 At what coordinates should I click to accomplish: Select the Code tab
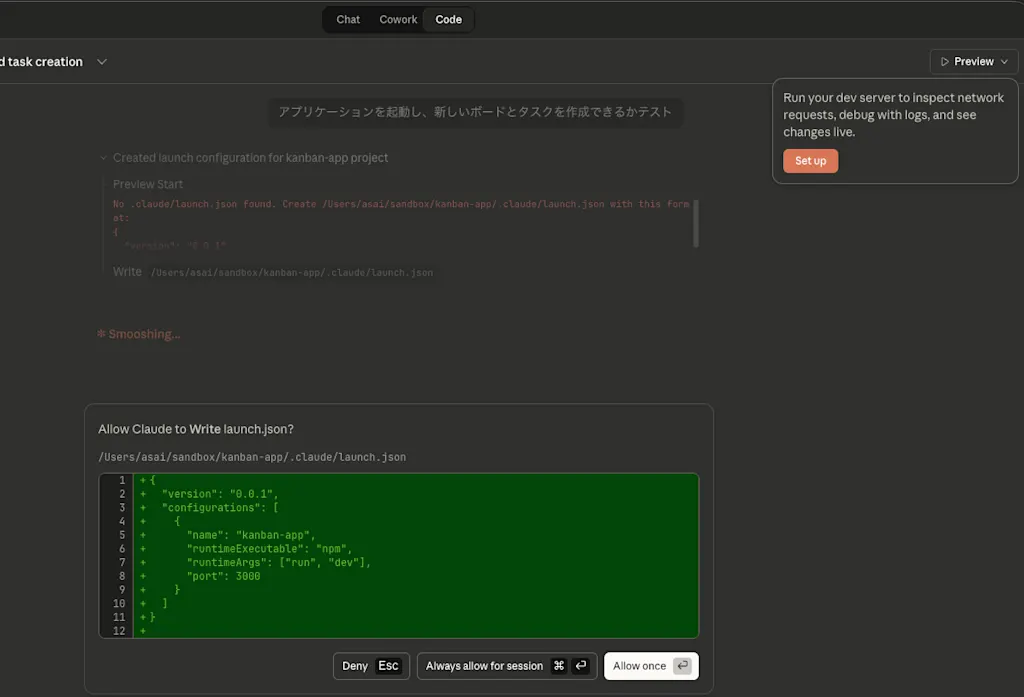[448, 20]
